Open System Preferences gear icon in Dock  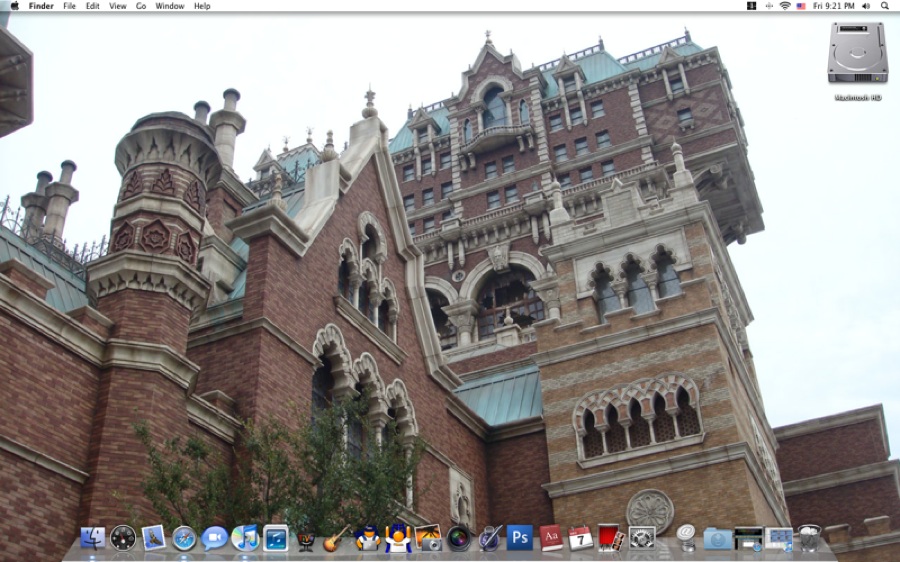point(642,538)
